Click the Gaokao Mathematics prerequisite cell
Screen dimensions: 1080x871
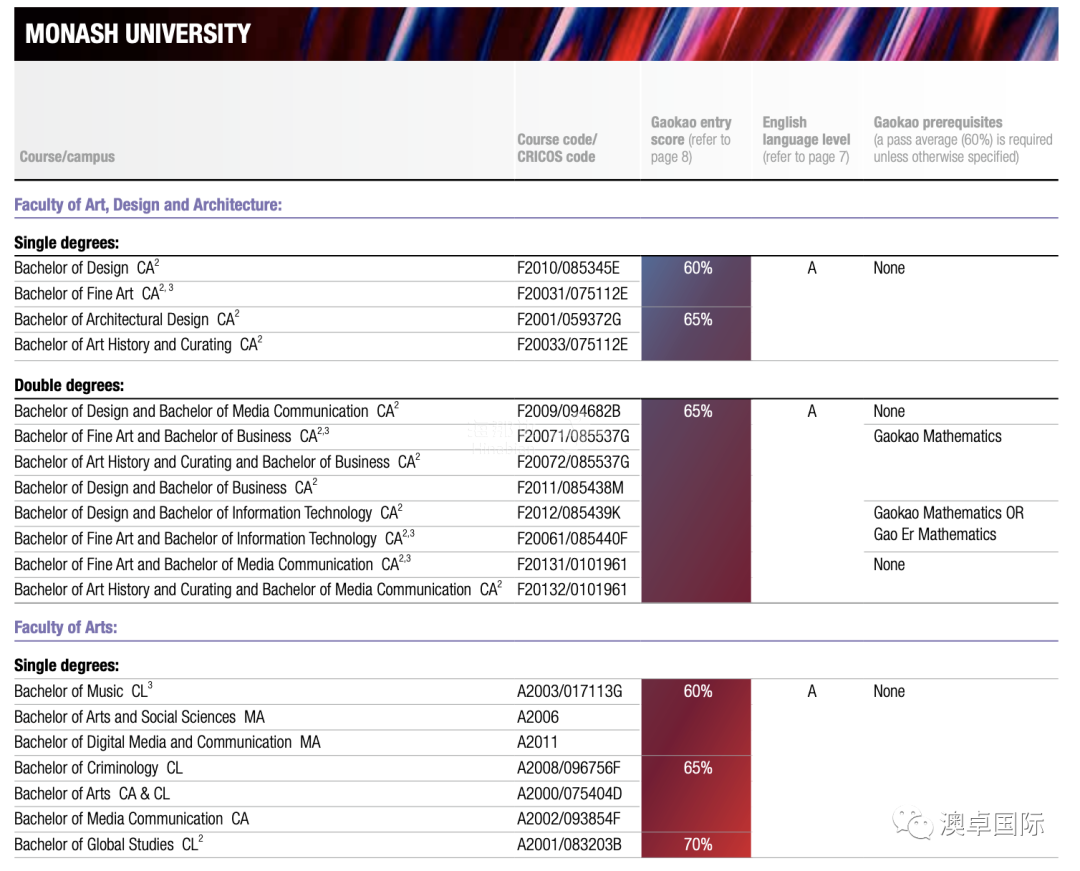937,436
